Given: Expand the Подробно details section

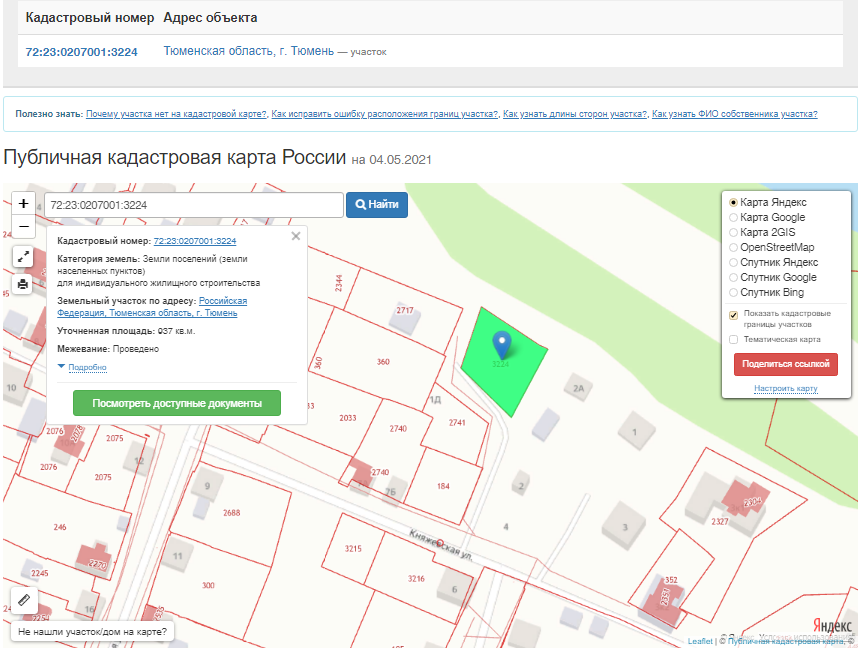Looking at the screenshot, I should coord(87,367).
